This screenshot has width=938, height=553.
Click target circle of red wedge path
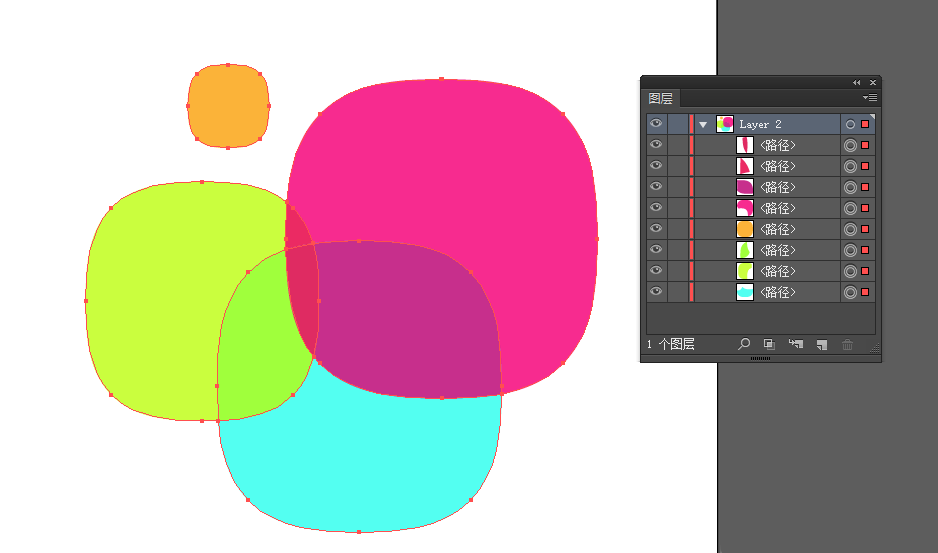point(850,166)
